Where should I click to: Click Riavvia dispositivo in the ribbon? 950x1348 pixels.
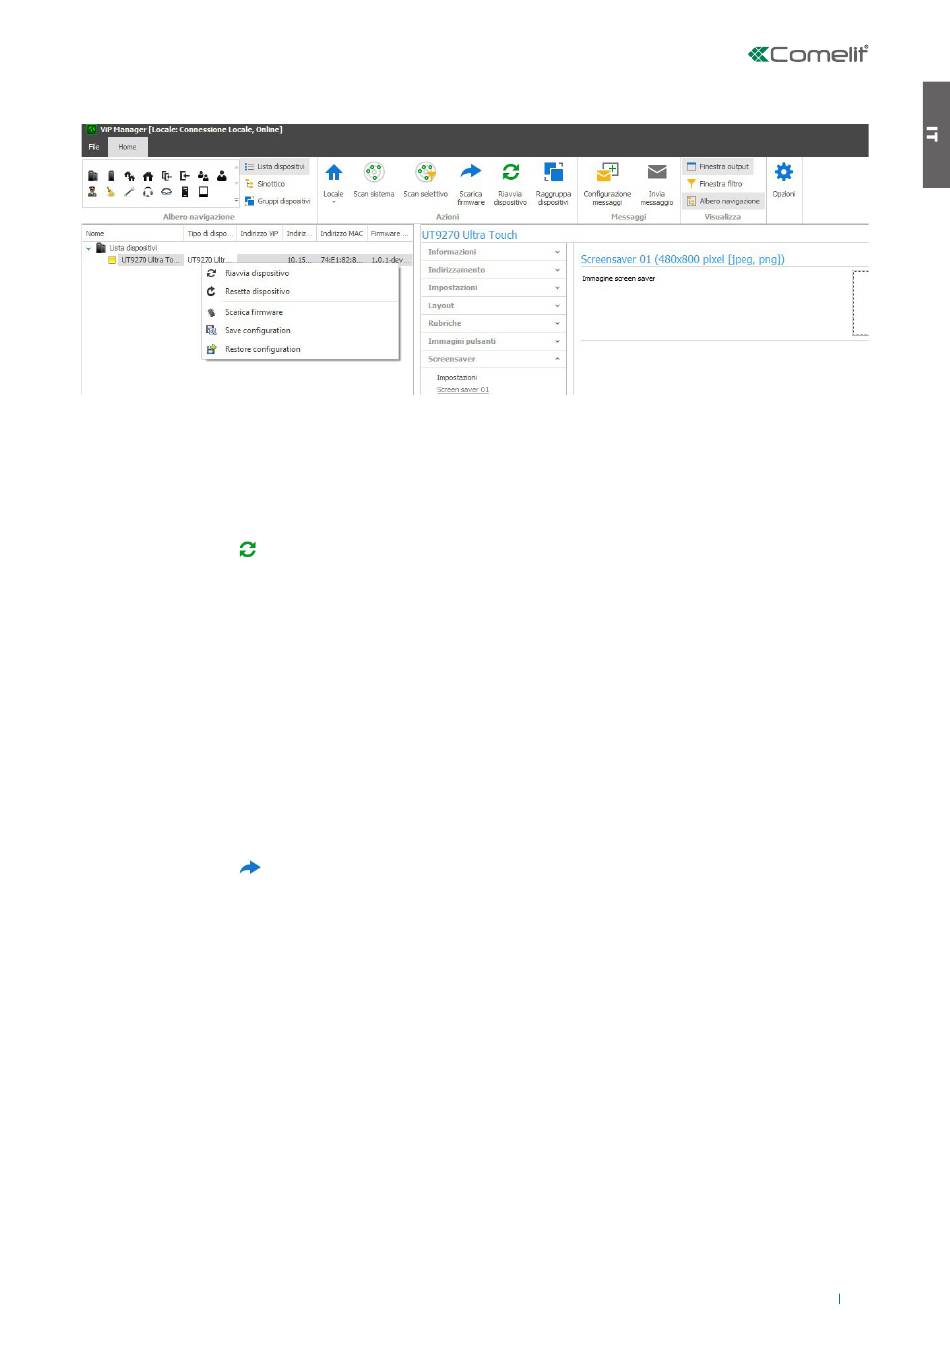pyautogui.click(x=510, y=184)
